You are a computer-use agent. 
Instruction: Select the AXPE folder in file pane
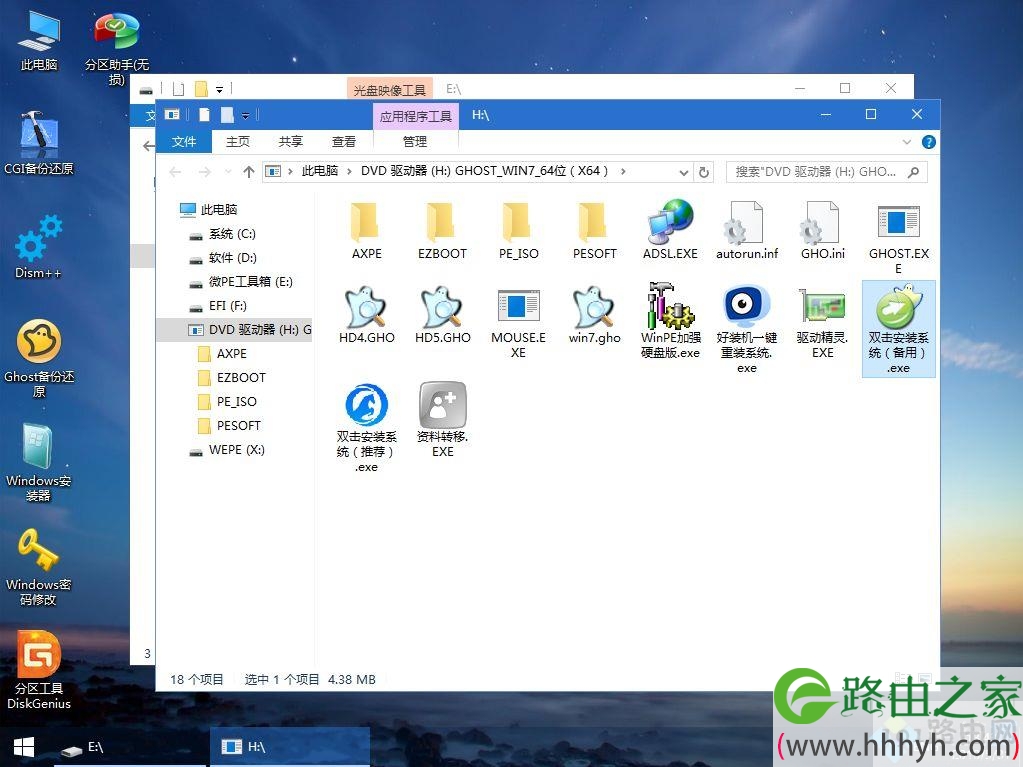coord(367,231)
